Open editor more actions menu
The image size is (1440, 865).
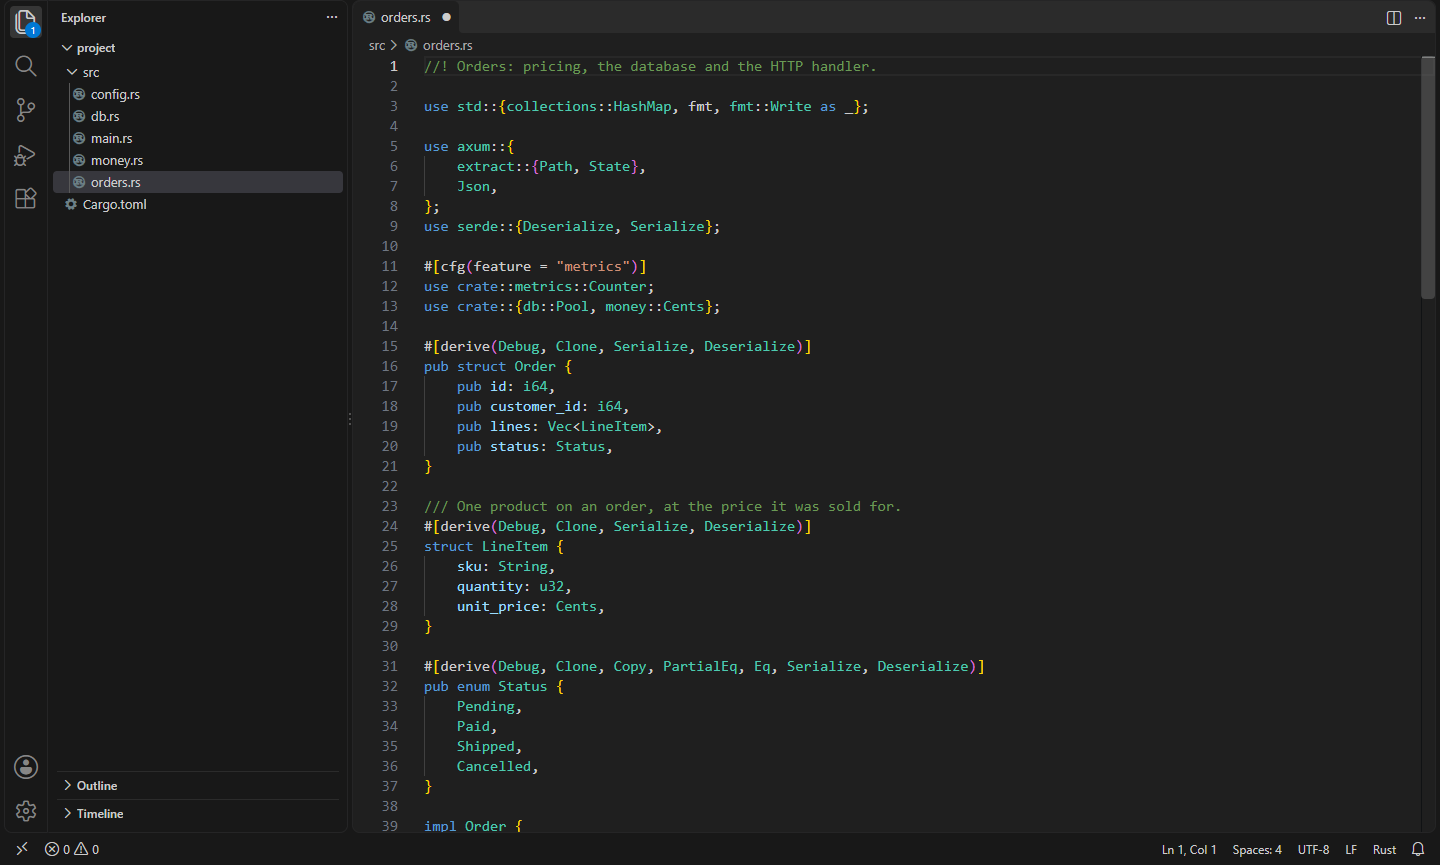coord(1420,18)
